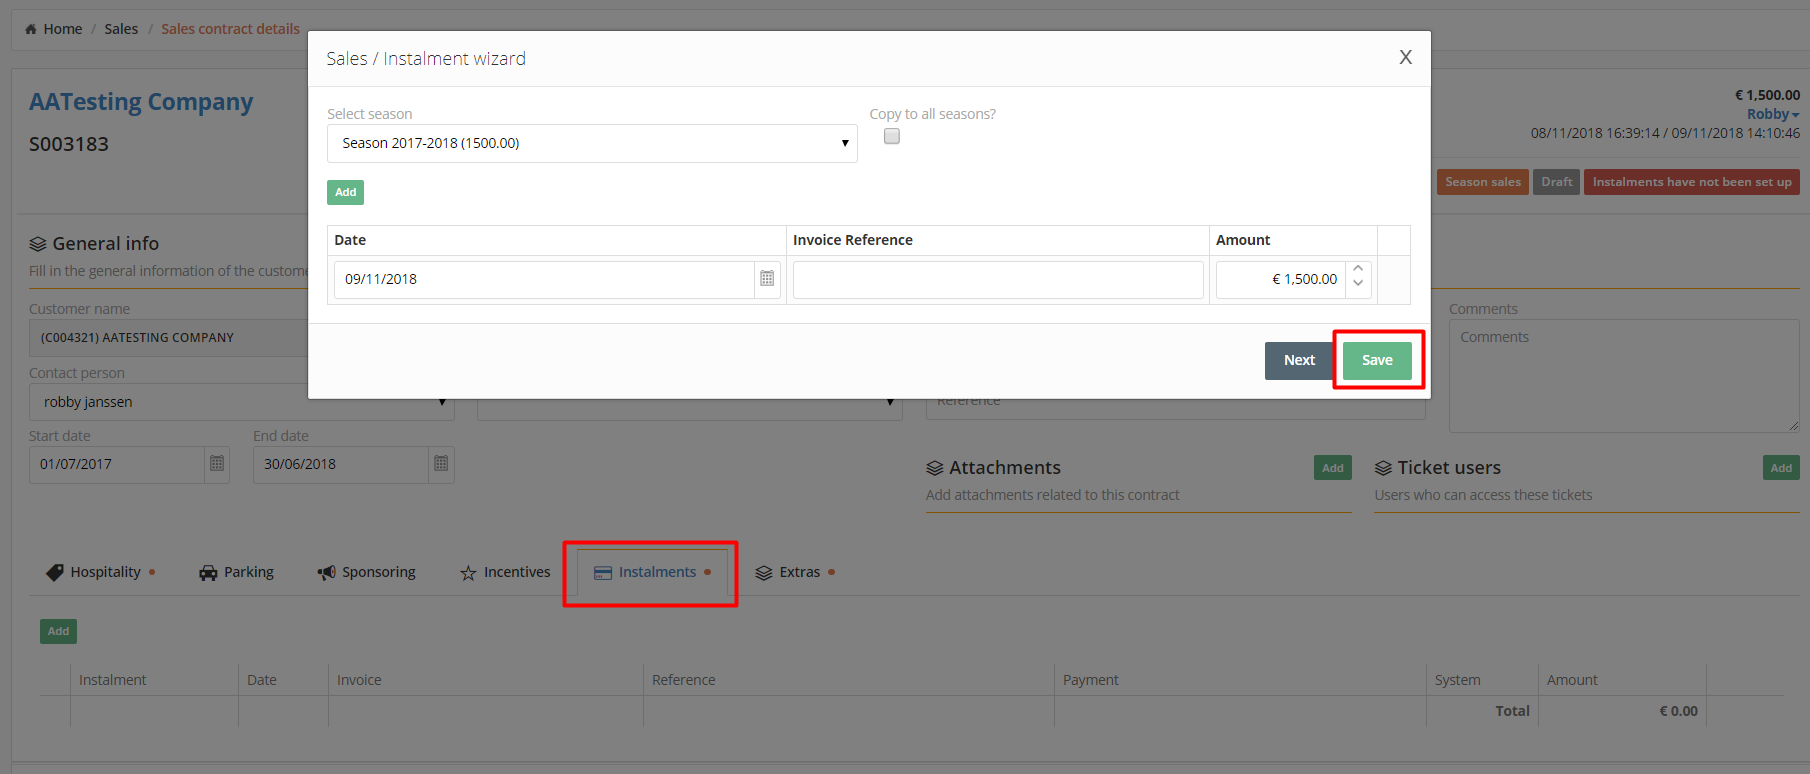Switch to the Parking tab
Viewport: 1810px width, 774px height.
[237, 572]
